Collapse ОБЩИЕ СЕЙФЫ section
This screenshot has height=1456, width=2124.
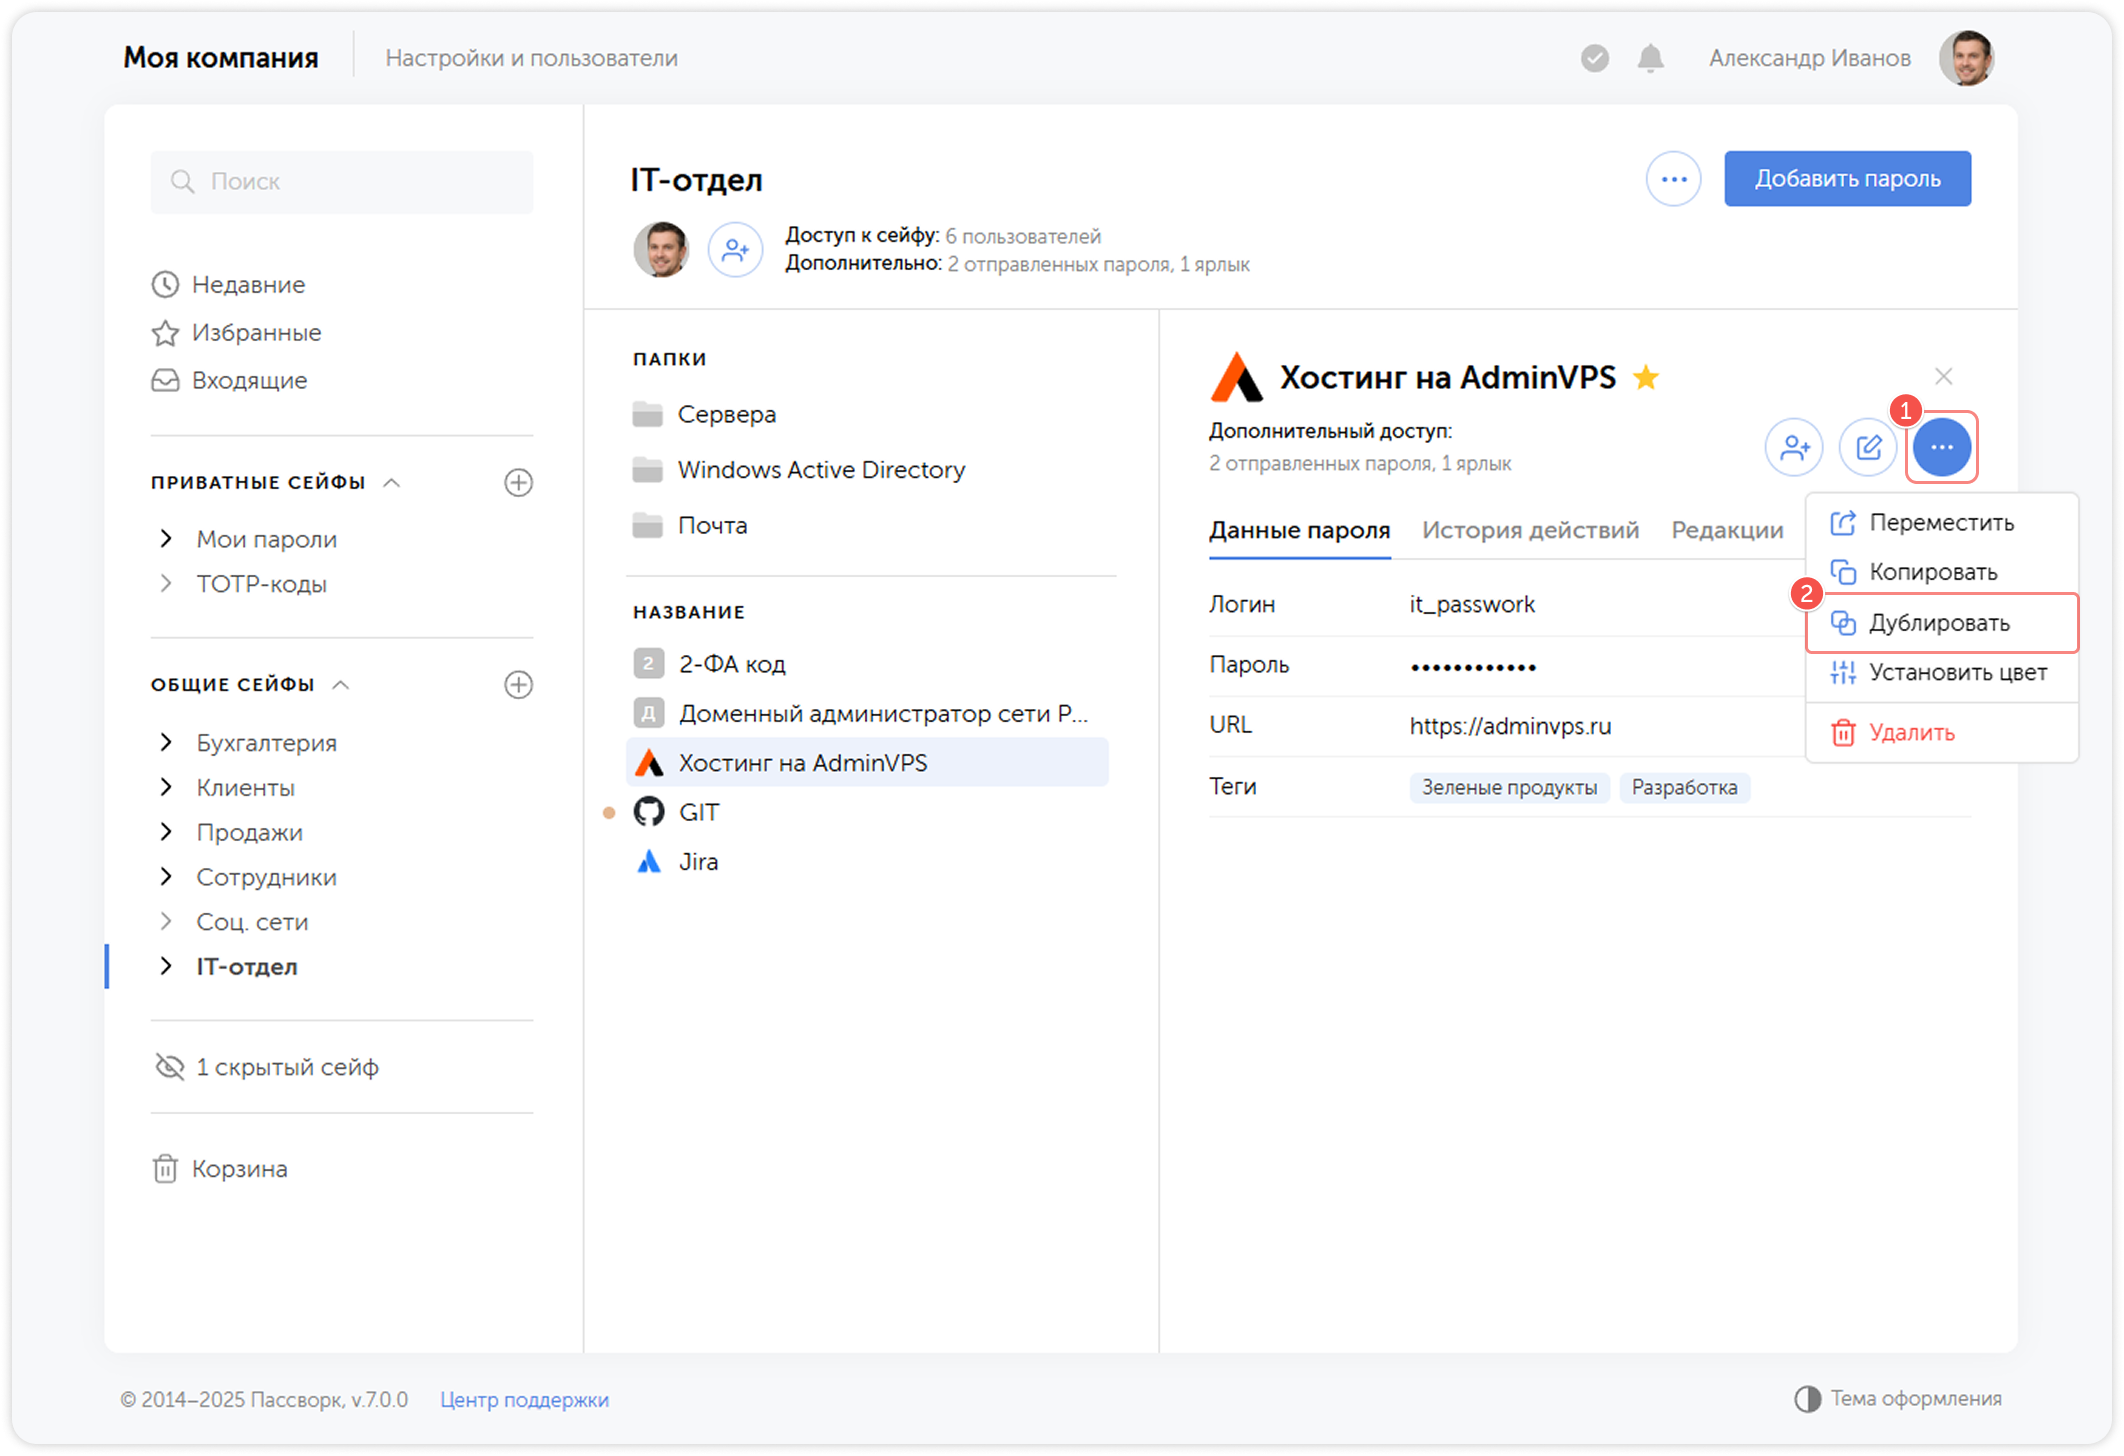point(341,685)
